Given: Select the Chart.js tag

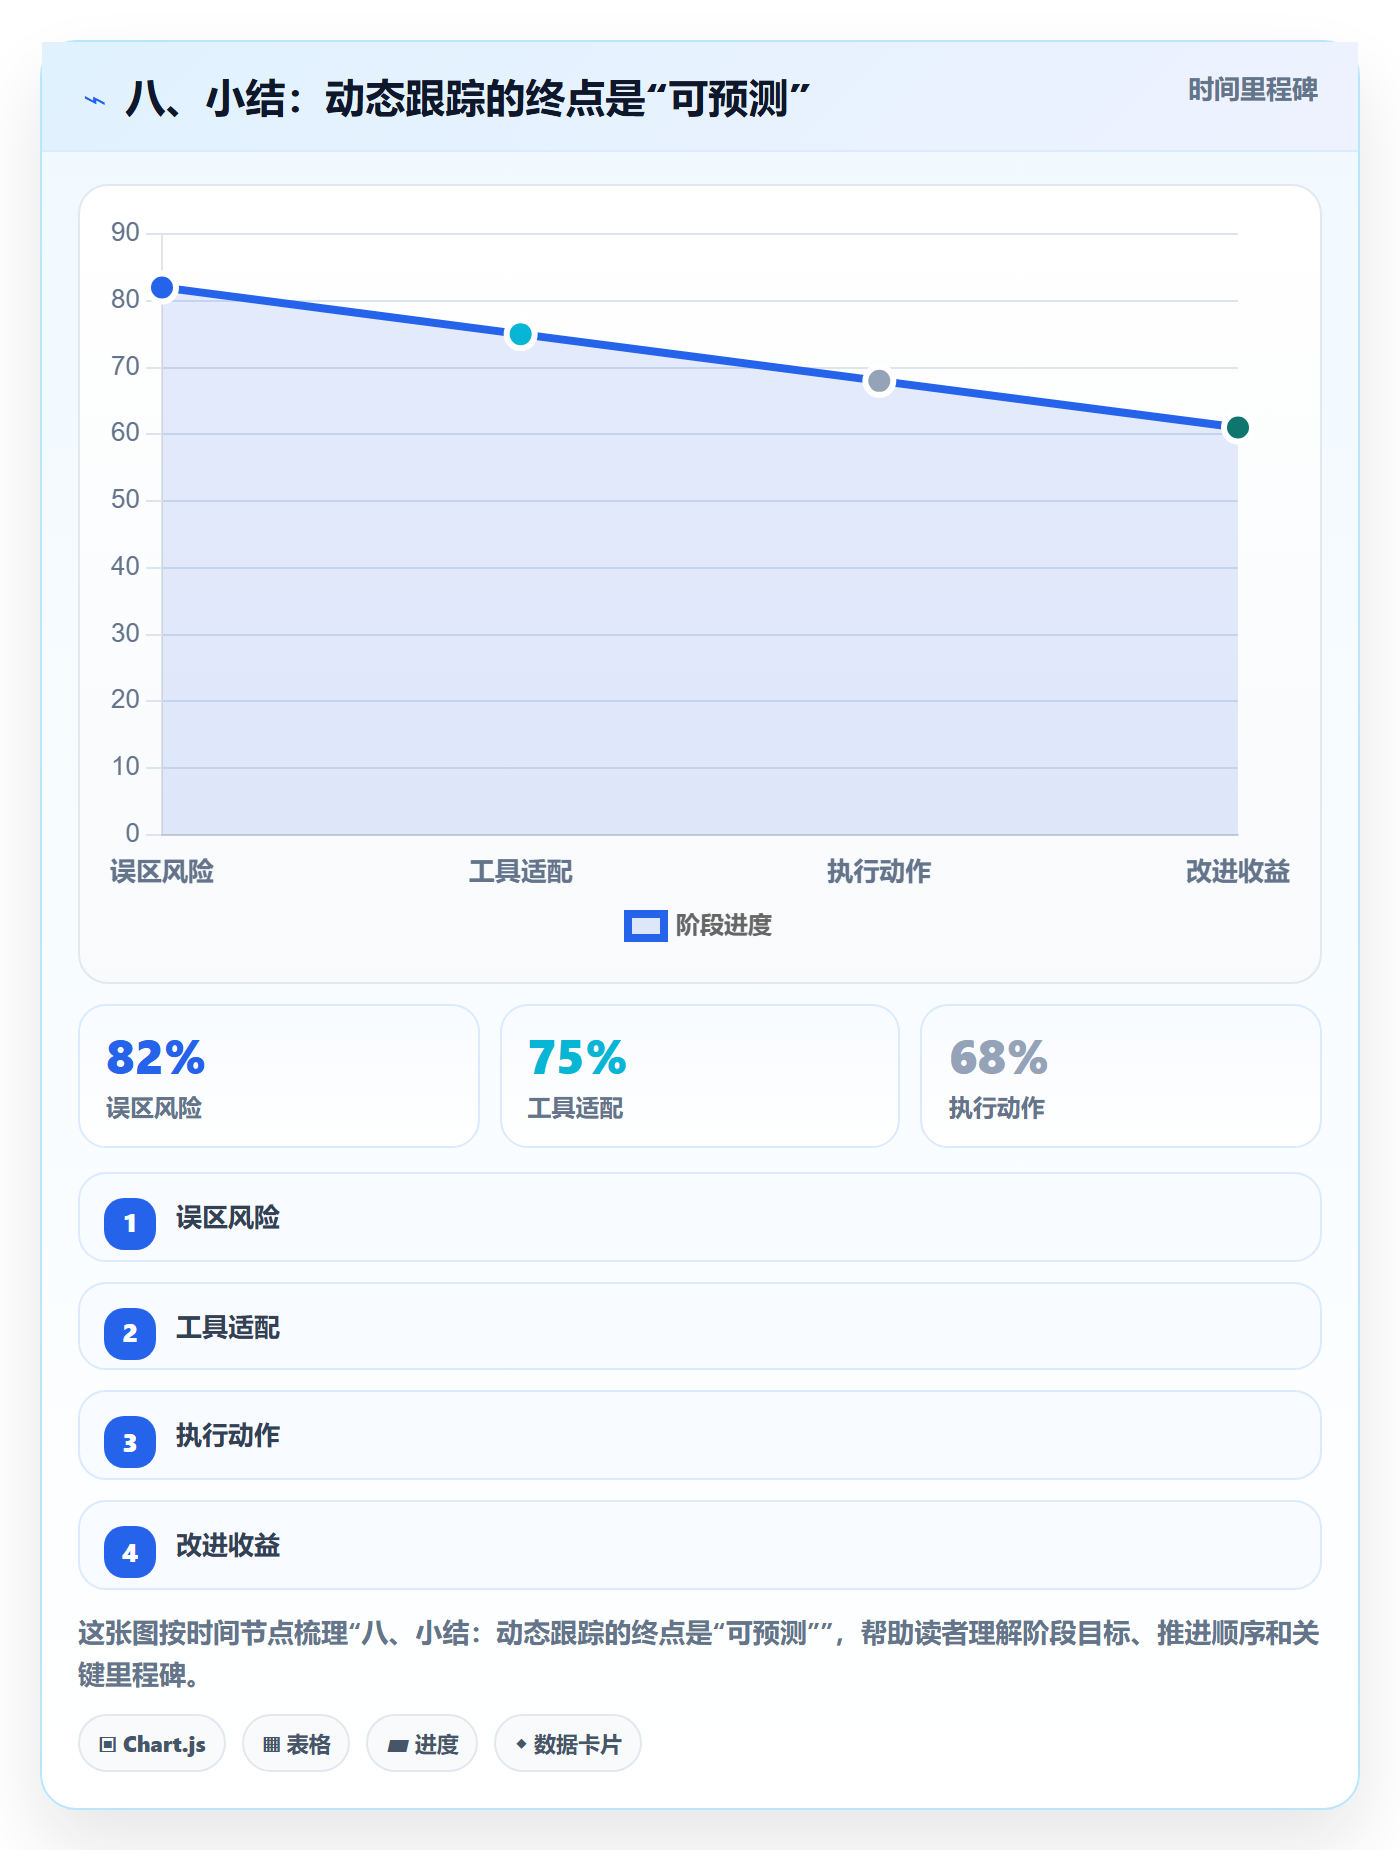Looking at the screenshot, I should [x=152, y=1744].
